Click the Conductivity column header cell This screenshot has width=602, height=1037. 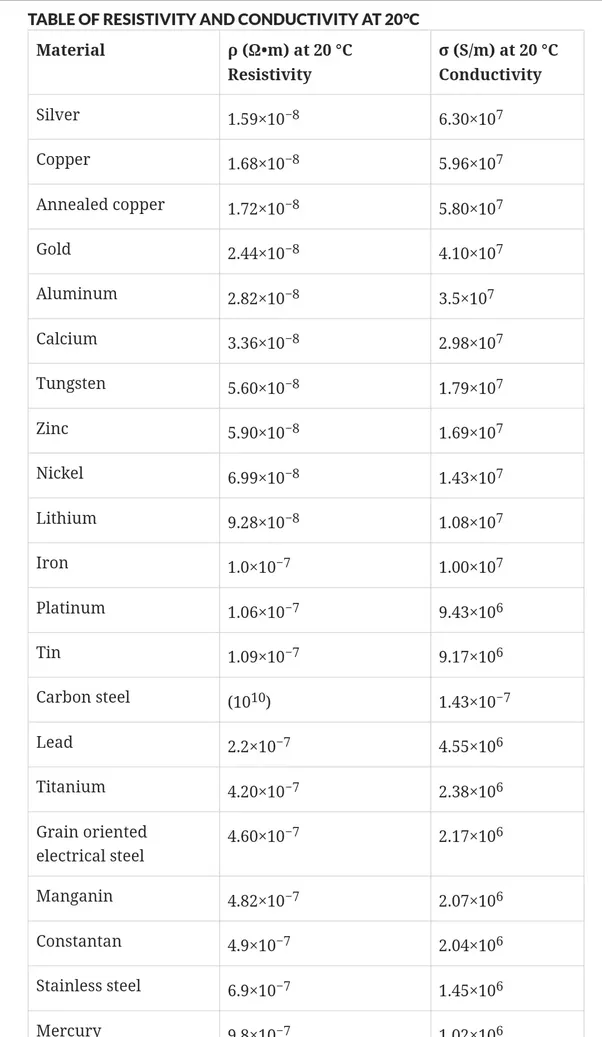(507, 62)
